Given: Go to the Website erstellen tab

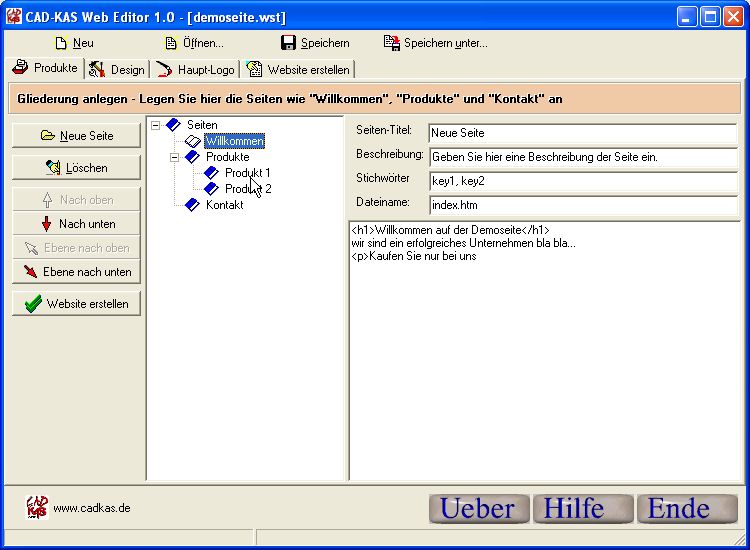Looking at the screenshot, I should [x=298, y=69].
